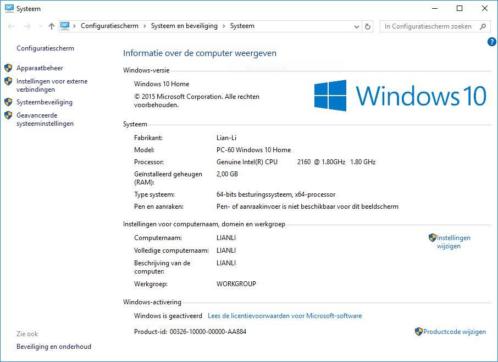Maximize the Systeem window

459,8
